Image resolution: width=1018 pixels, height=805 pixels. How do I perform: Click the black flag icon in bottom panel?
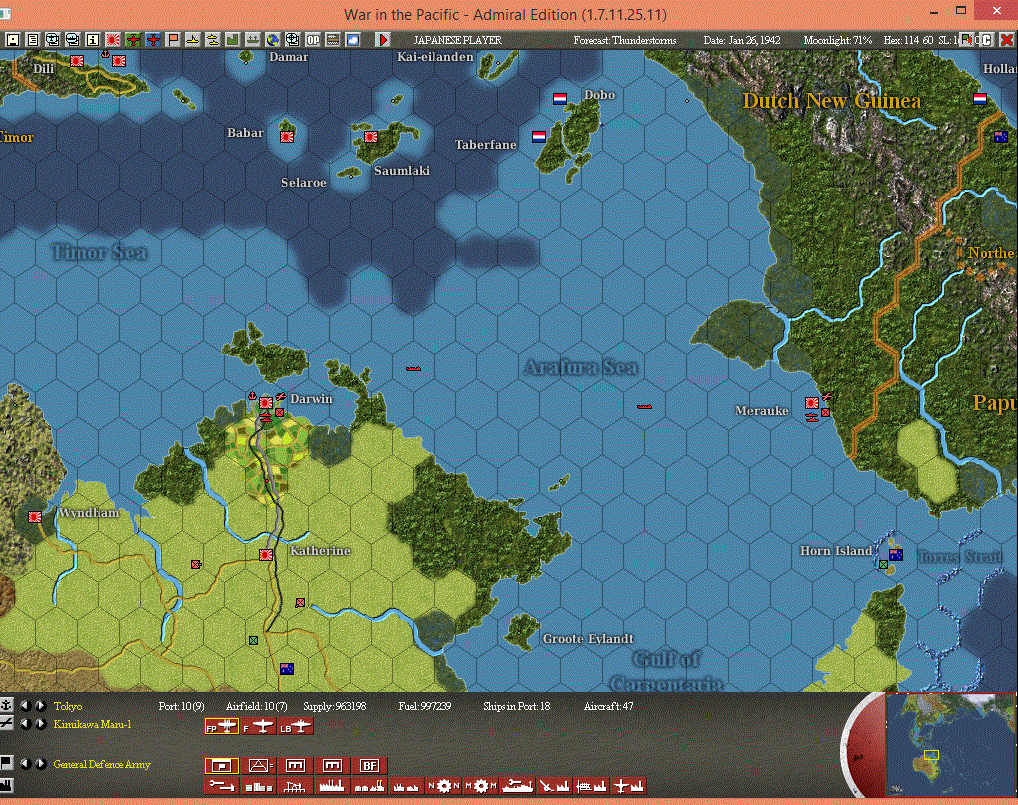(6, 763)
